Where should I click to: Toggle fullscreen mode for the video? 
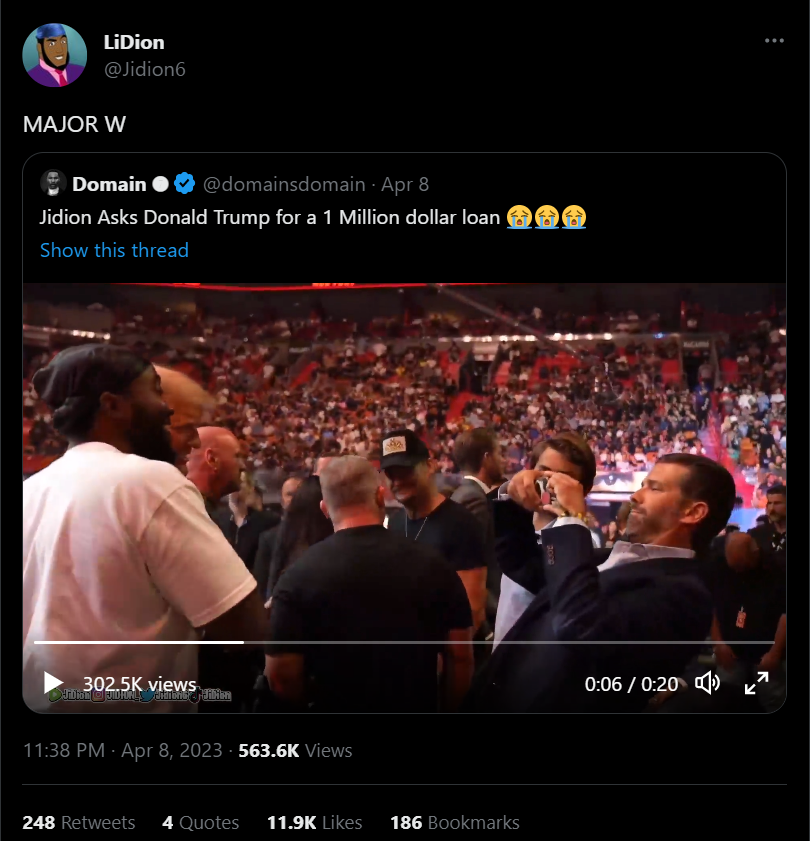click(x=757, y=683)
